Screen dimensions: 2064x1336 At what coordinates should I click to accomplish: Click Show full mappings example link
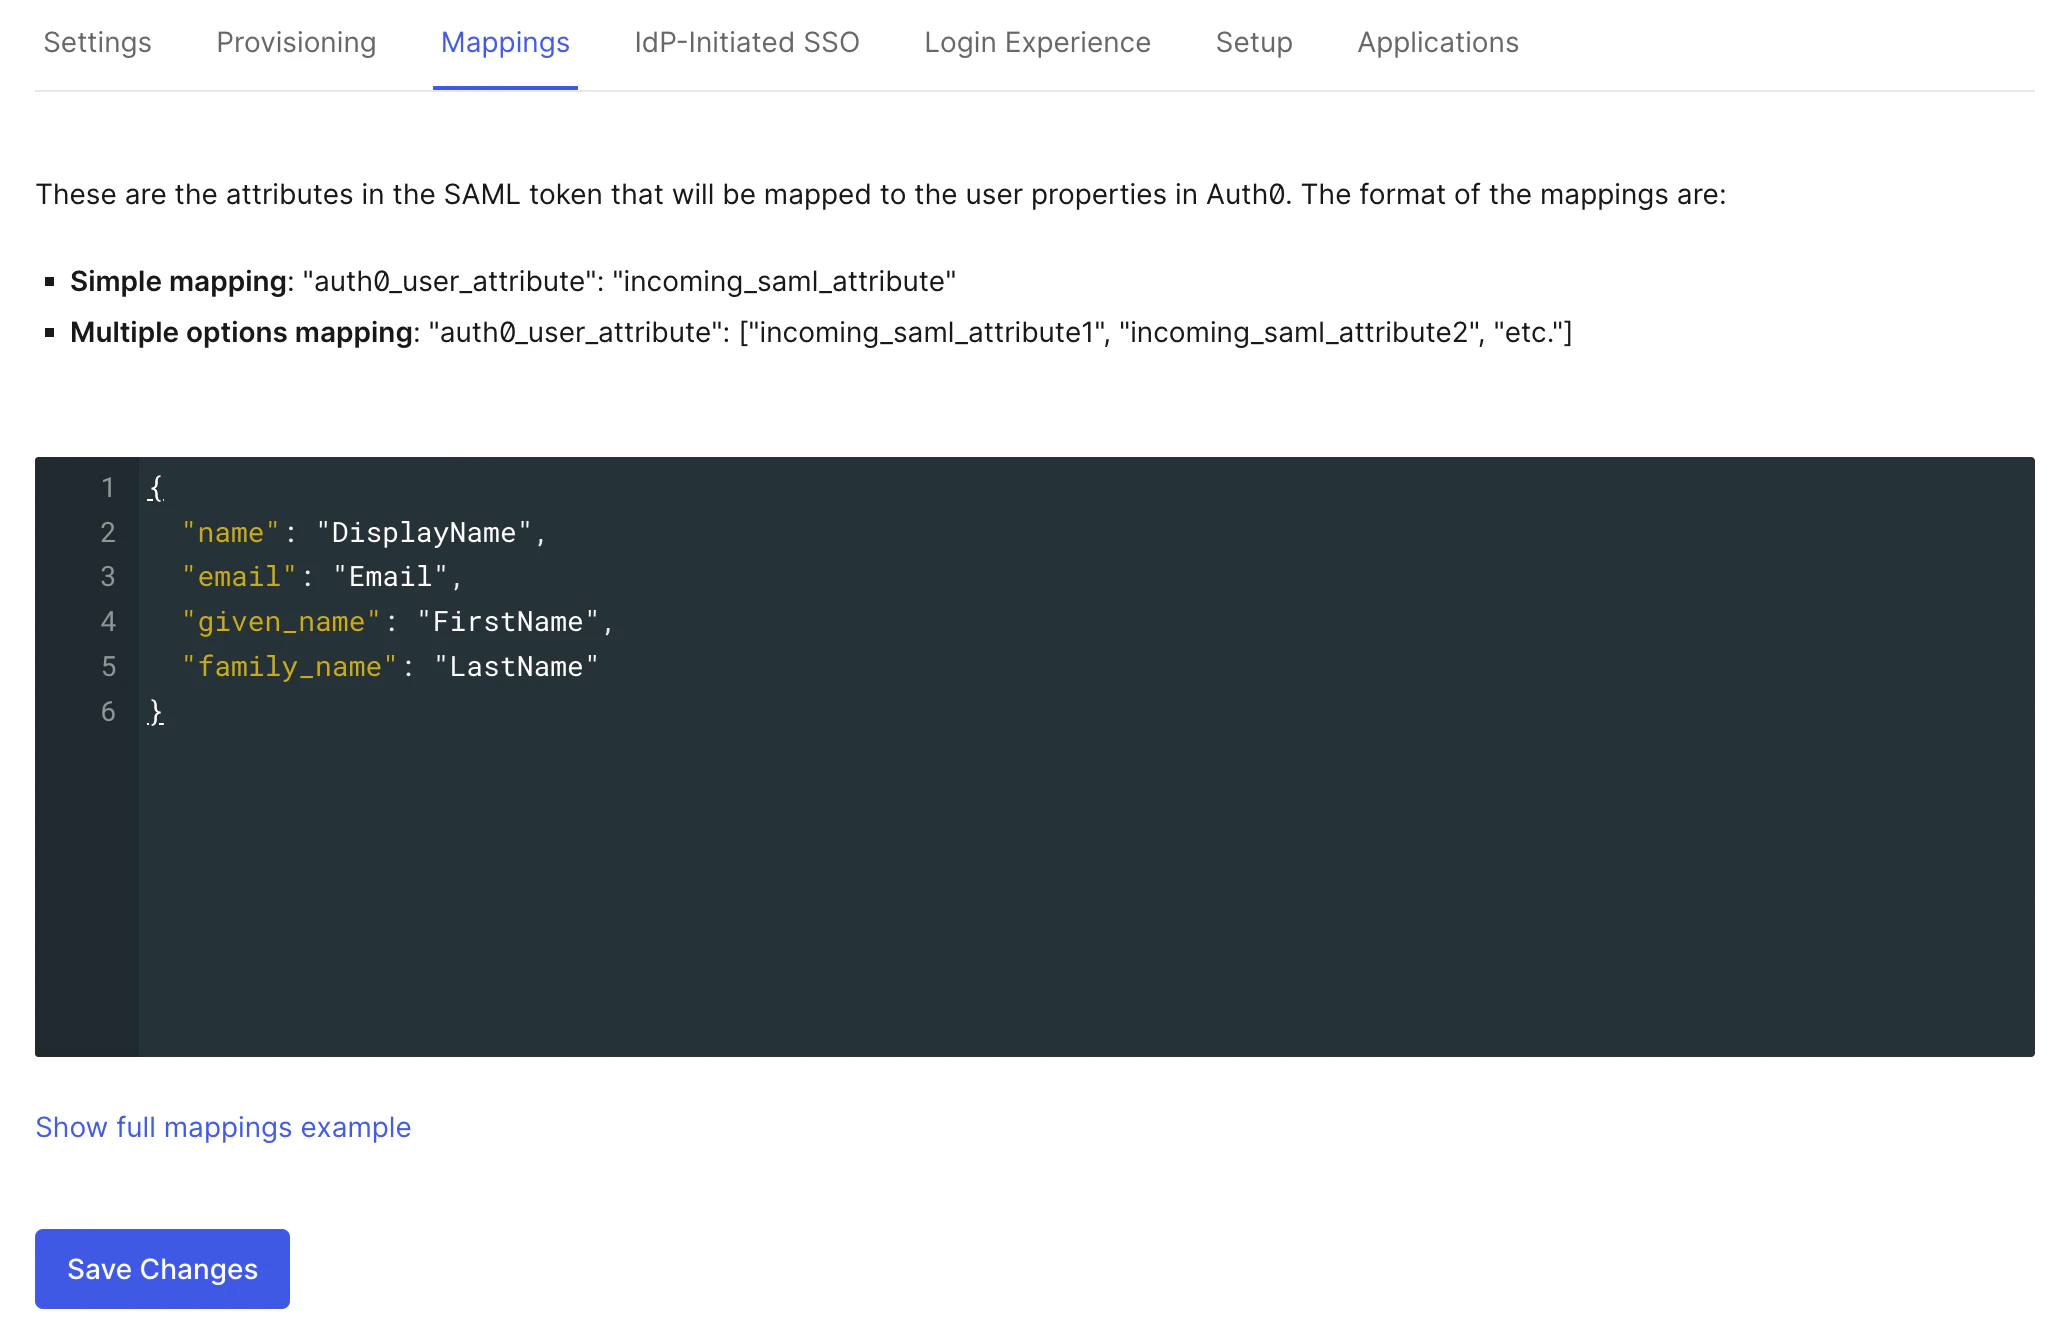coord(223,1127)
